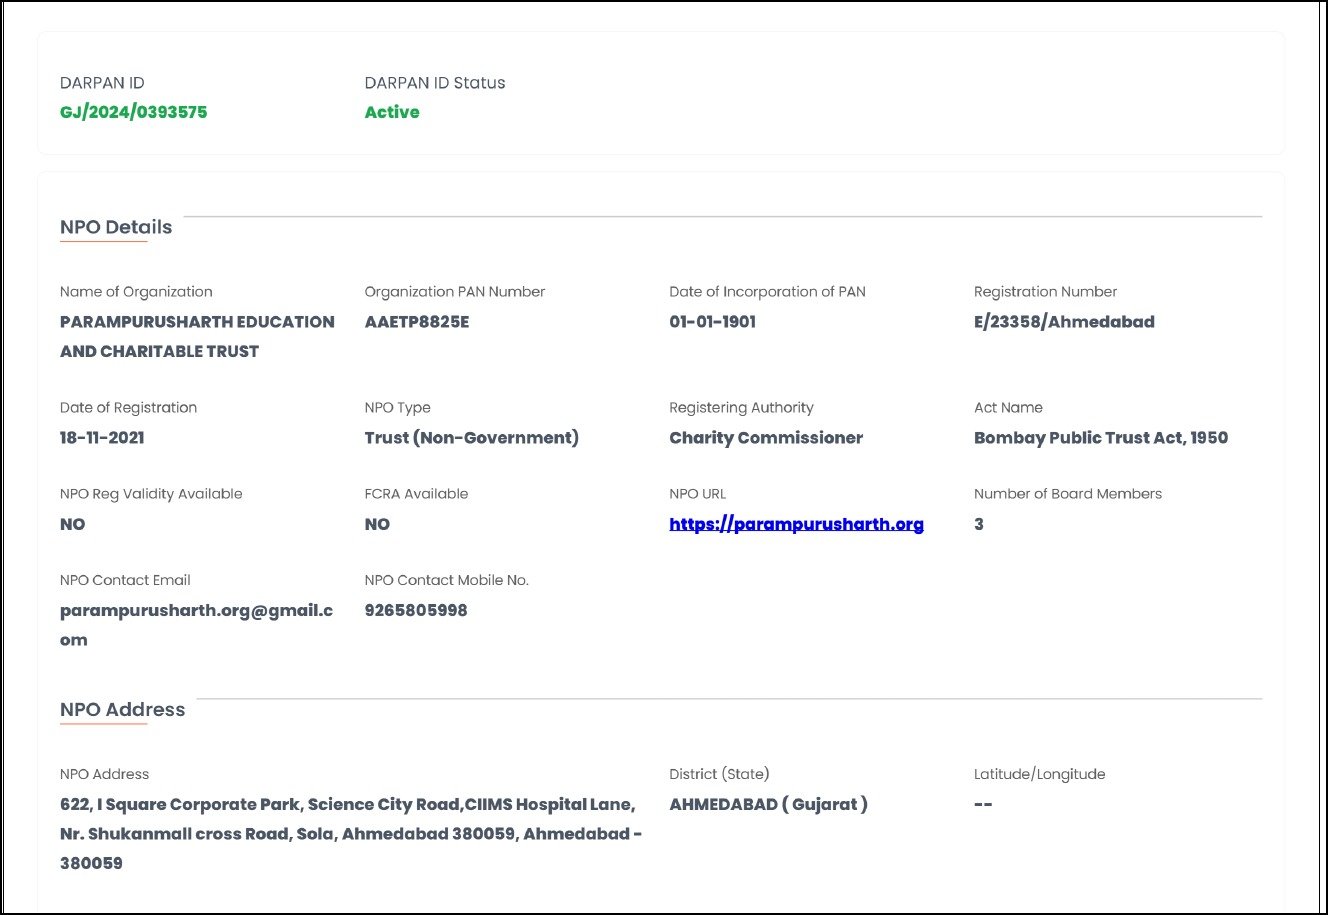
Task: Select the DARPAN ID value GJ/2024/0393575
Action: point(134,112)
